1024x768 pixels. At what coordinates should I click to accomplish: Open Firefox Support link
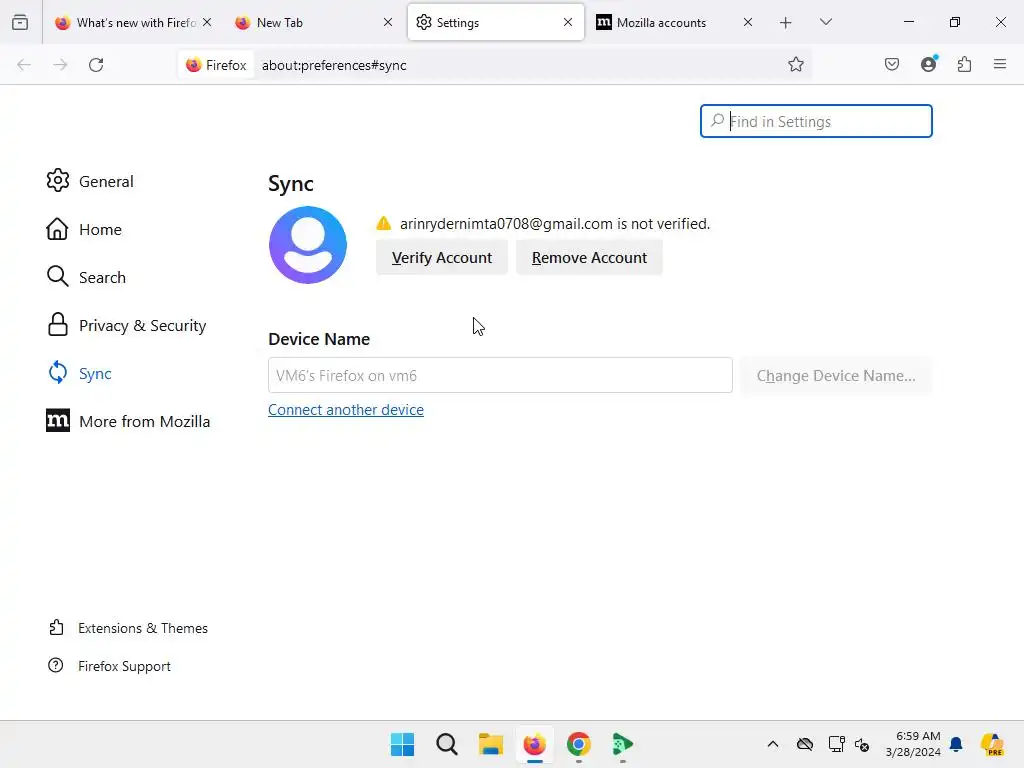click(x=109, y=665)
